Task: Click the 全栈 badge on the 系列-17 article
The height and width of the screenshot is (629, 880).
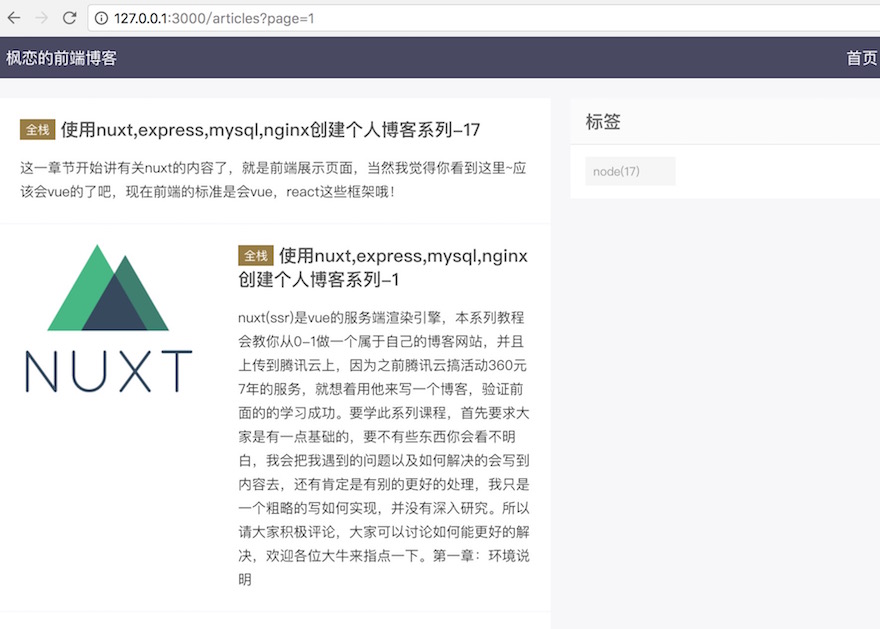Action: (x=37, y=130)
